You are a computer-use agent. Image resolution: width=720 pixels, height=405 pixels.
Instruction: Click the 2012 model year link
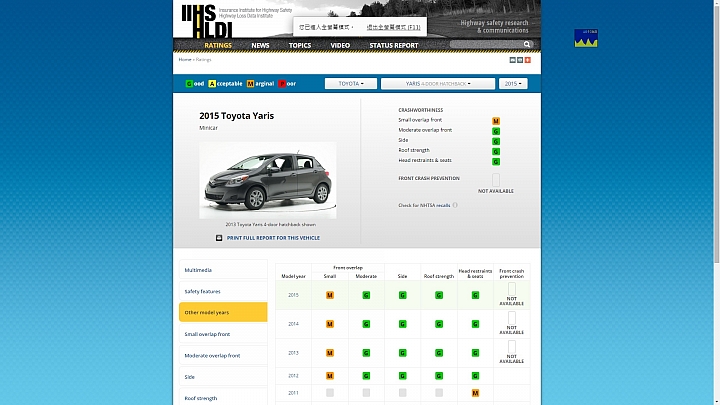[x=293, y=376]
